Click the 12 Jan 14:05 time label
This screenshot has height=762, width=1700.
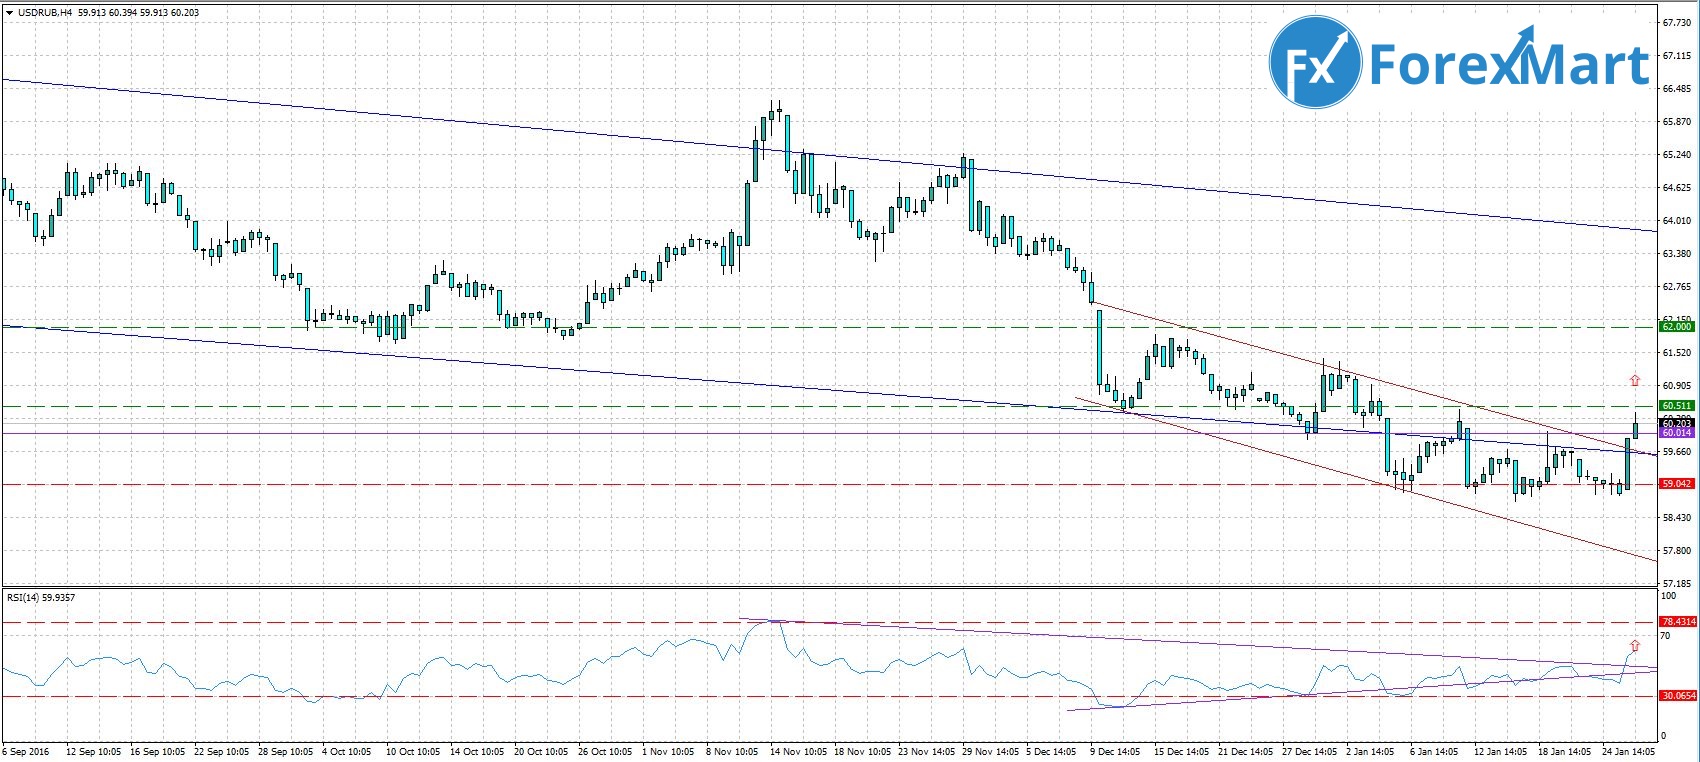pos(1502,751)
